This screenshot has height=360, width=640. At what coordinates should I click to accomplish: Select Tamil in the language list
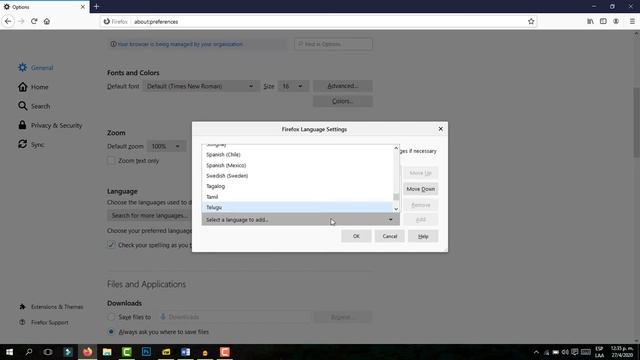click(297, 197)
